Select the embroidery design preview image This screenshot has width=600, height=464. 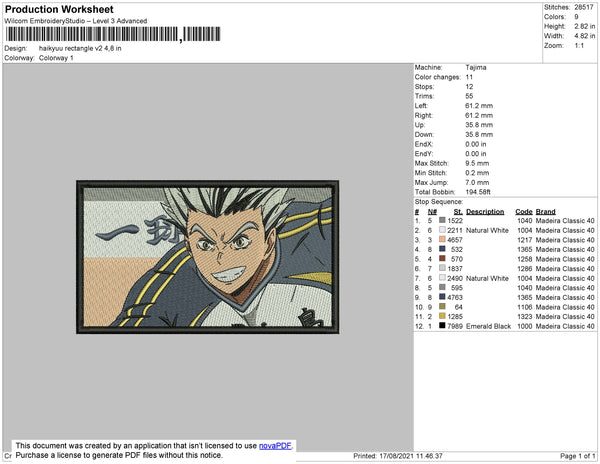pyautogui.click(x=207, y=257)
